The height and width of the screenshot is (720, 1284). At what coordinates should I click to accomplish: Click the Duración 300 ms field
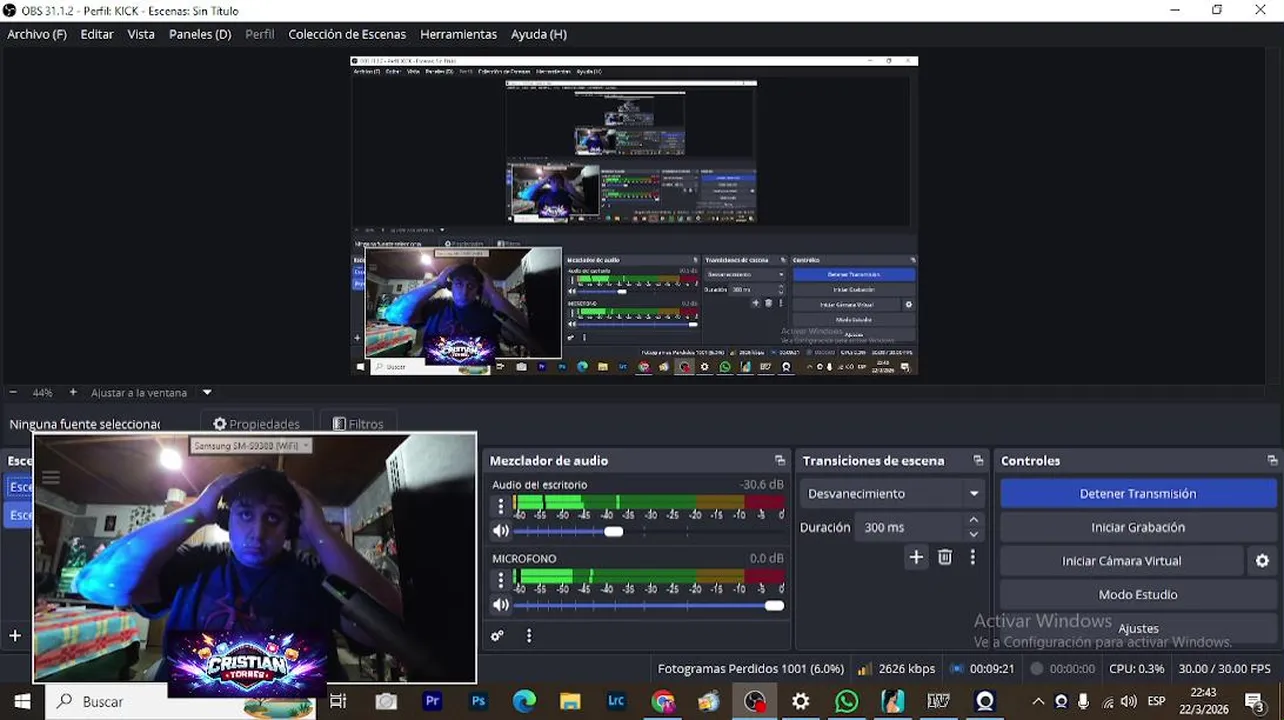pos(908,527)
